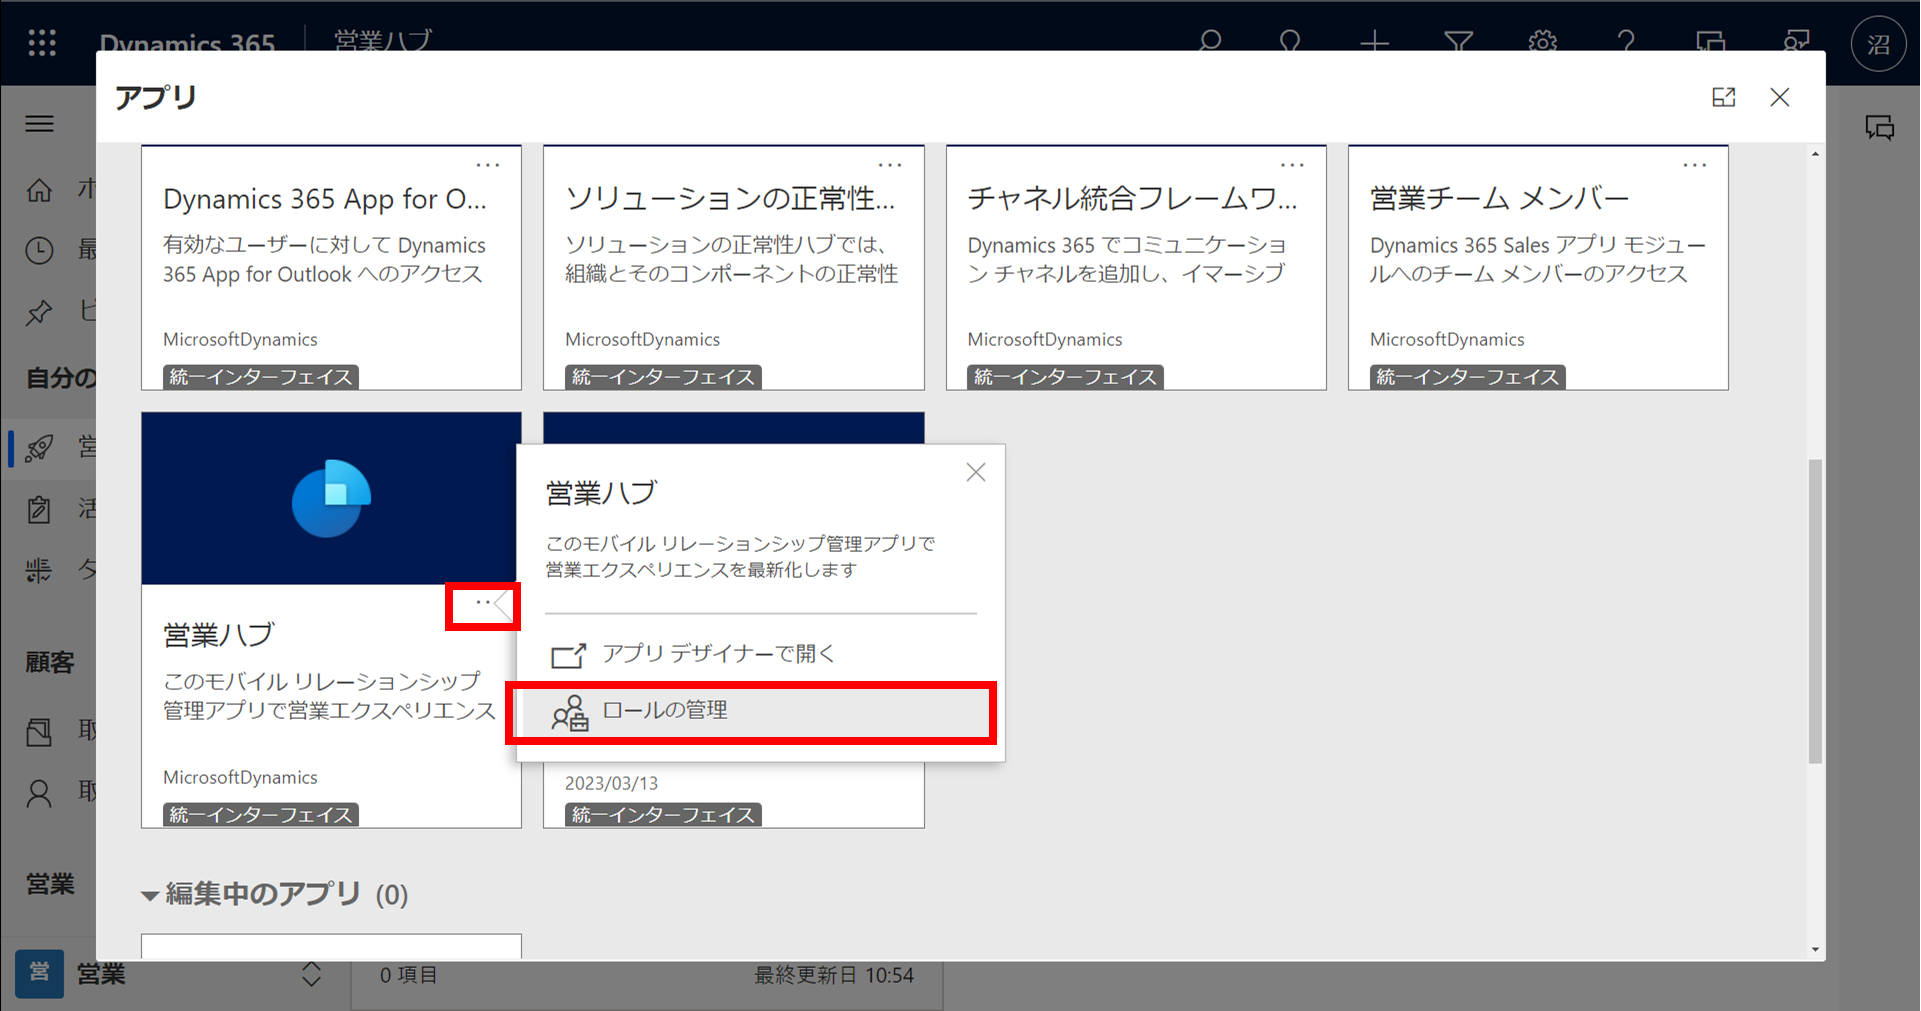This screenshot has width=1921, height=1011.
Task: Go to Home in left navigation
Action: pos(39,190)
